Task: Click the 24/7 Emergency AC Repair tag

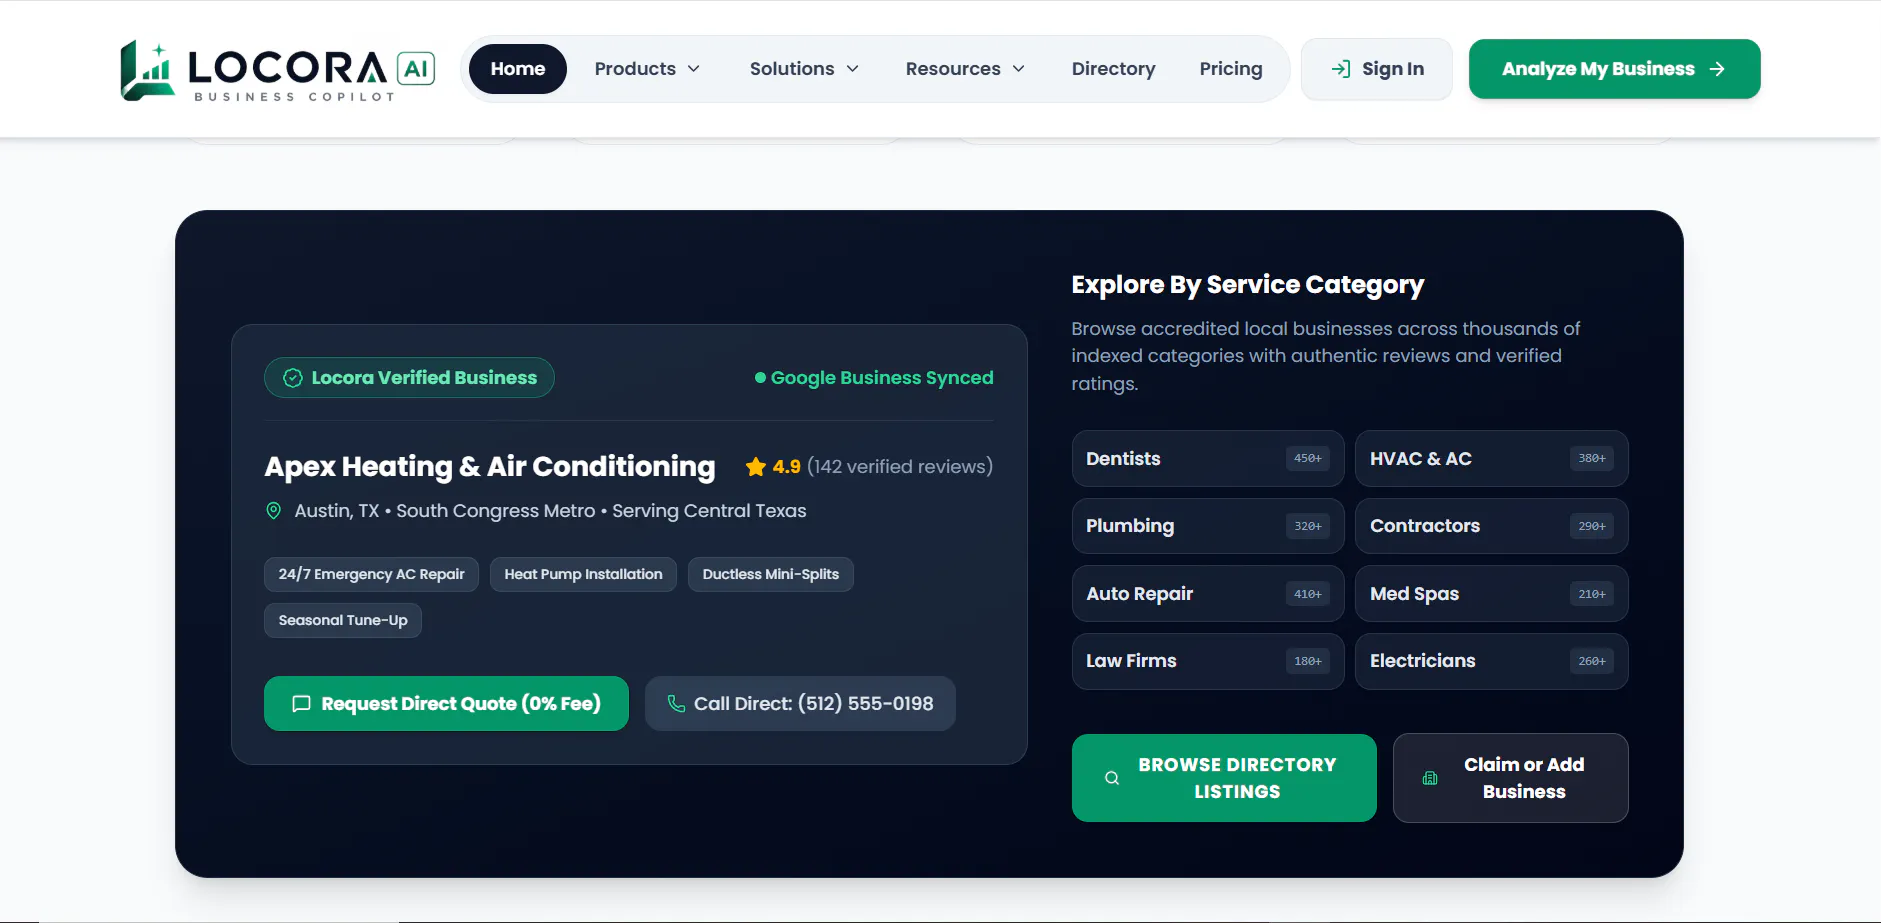Action: tap(372, 574)
